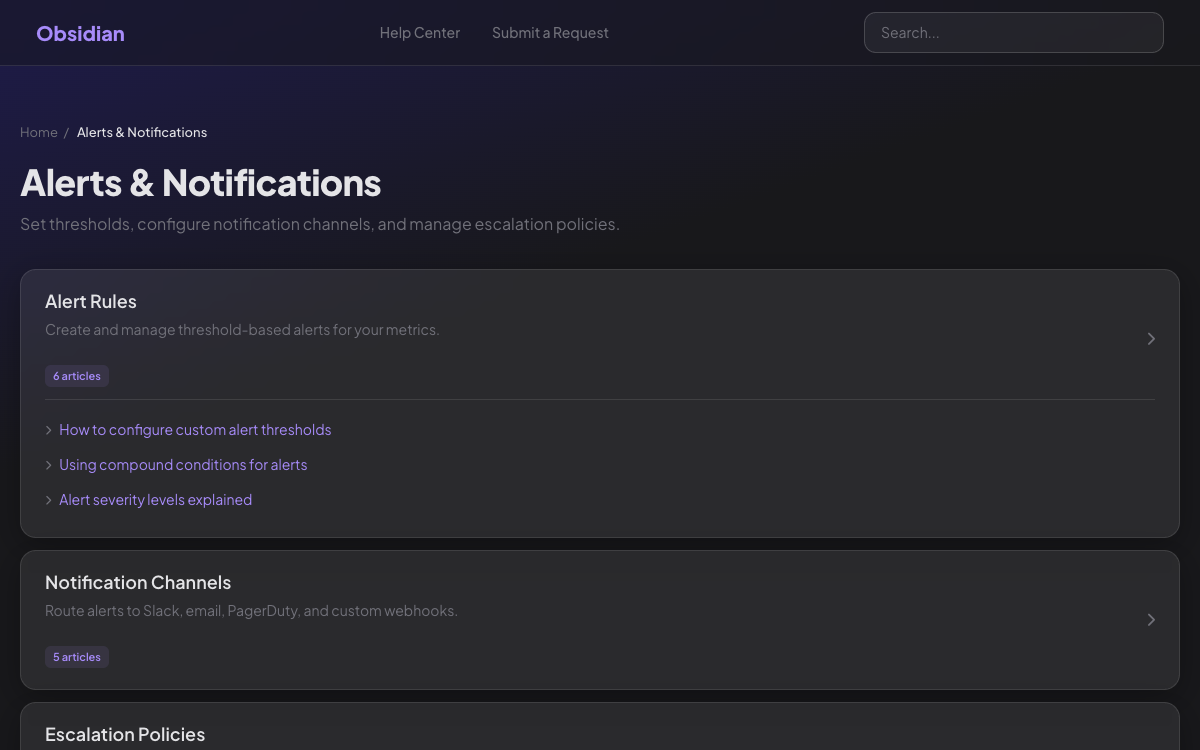1200x750 pixels.
Task: Select the page subtitle about thresholds
Action: 320,224
